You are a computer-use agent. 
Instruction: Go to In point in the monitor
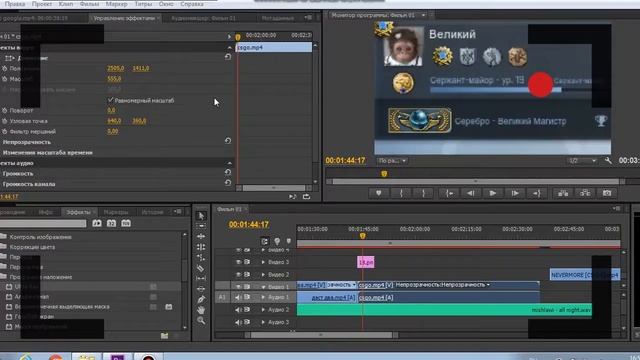click(449, 193)
